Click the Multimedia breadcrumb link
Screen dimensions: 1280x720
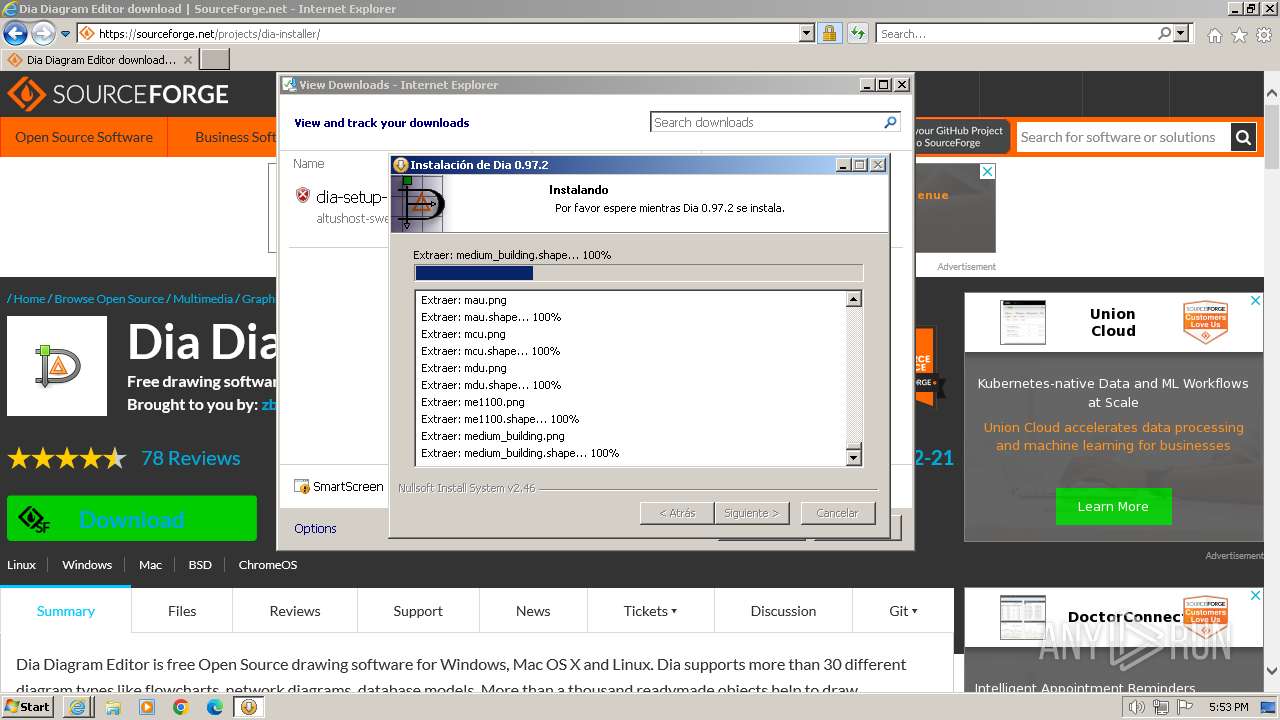[x=202, y=299]
